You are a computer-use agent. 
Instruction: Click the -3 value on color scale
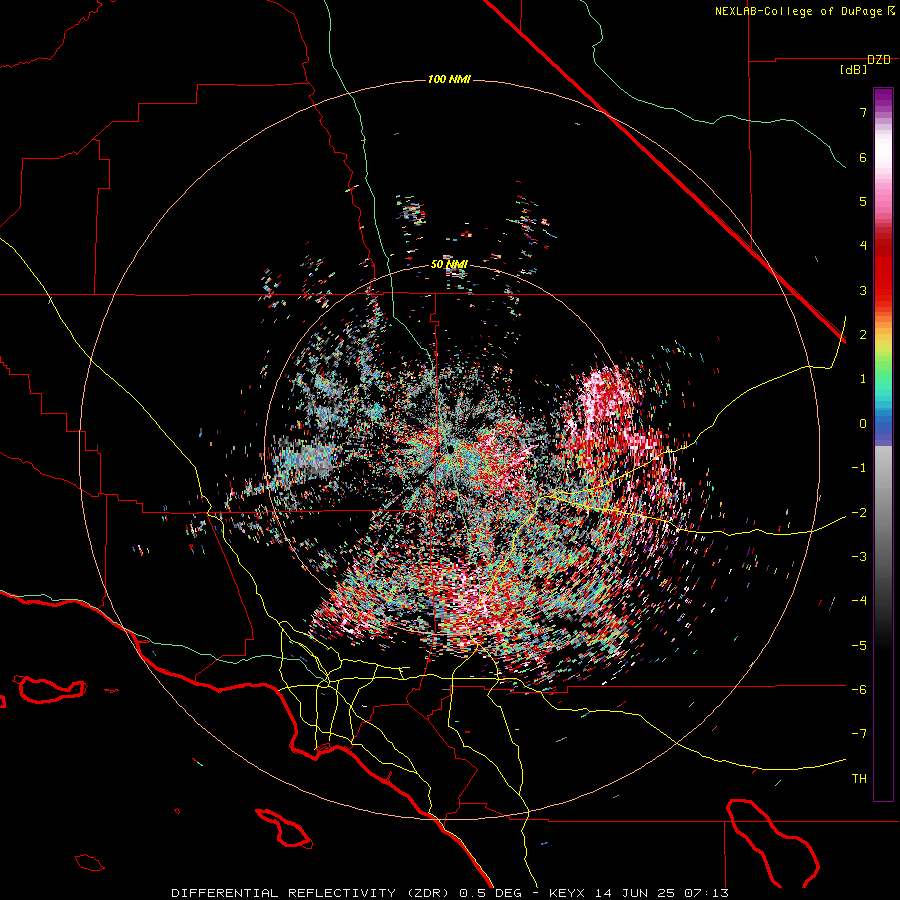tap(859, 557)
